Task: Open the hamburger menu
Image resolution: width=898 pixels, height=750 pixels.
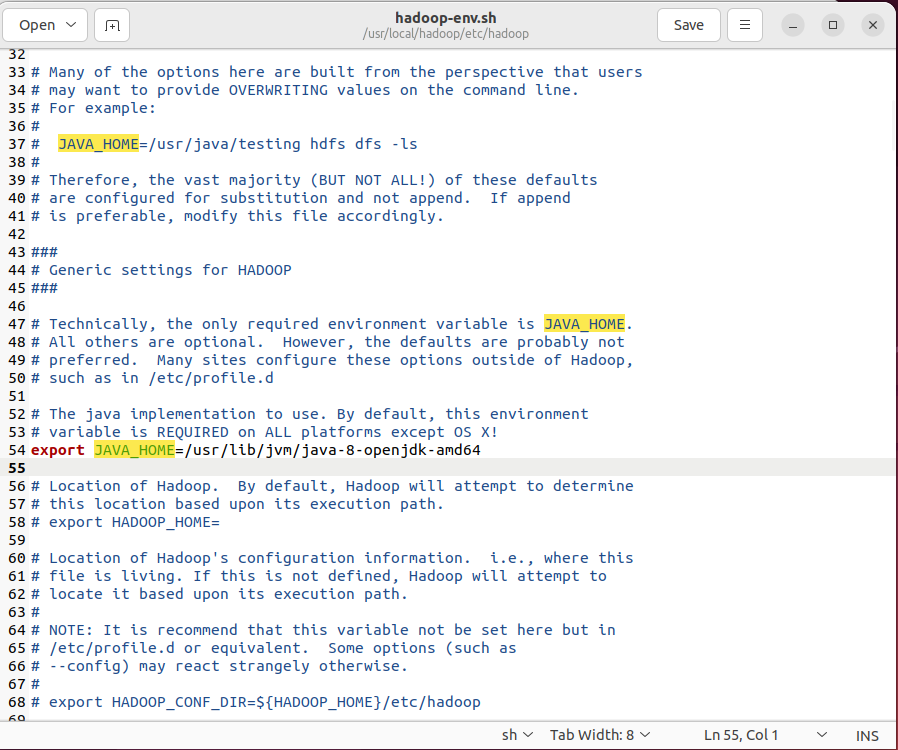Action: tap(745, 25)
